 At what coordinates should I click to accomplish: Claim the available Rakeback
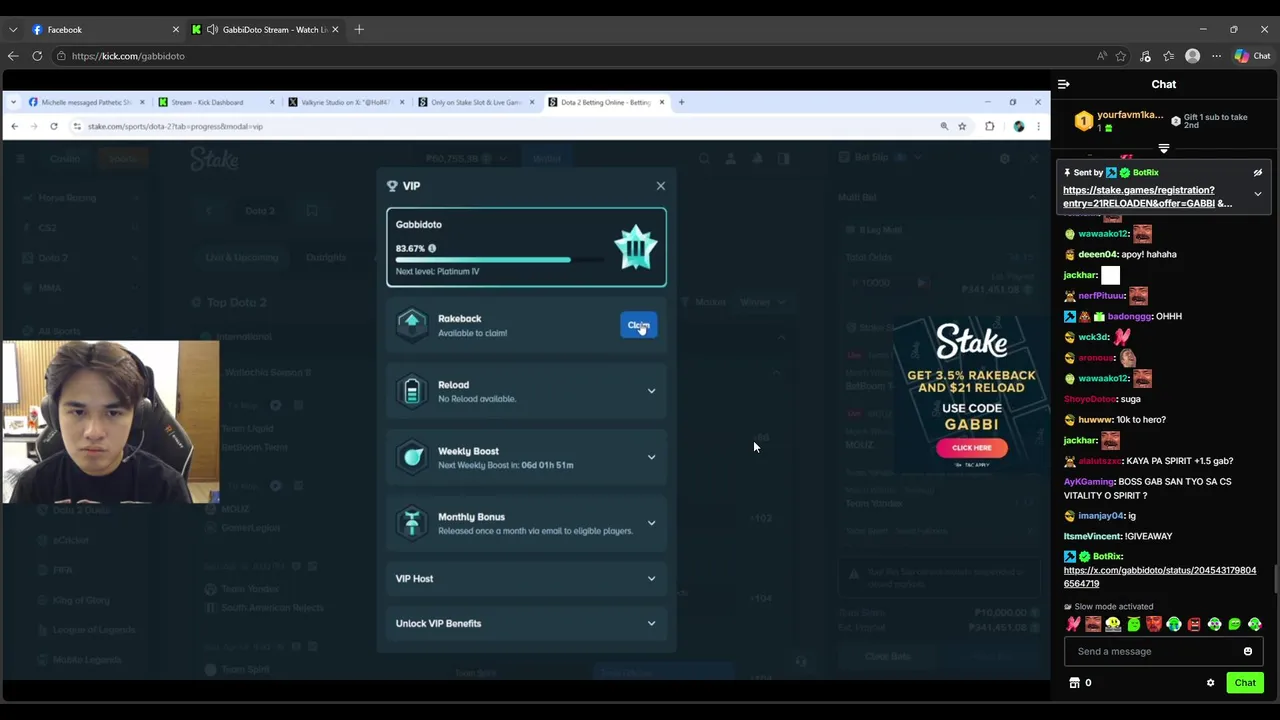point(638,325)
